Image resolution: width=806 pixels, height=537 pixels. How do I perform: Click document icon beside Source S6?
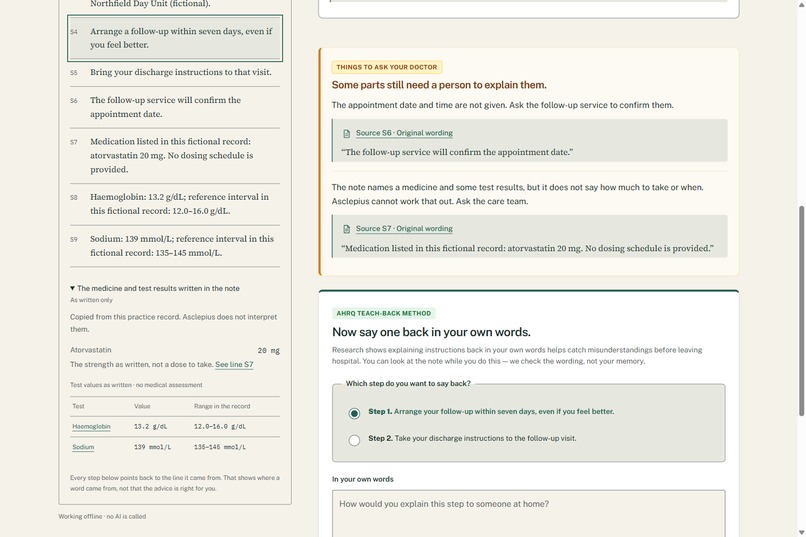(346, 134)
